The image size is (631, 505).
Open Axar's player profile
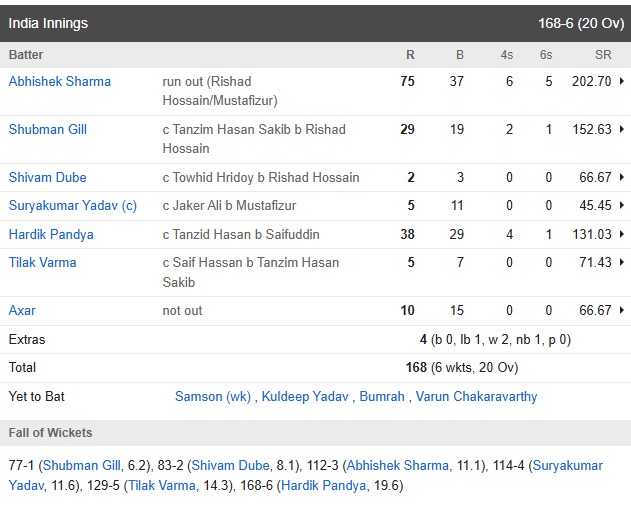tap(22, 311)
